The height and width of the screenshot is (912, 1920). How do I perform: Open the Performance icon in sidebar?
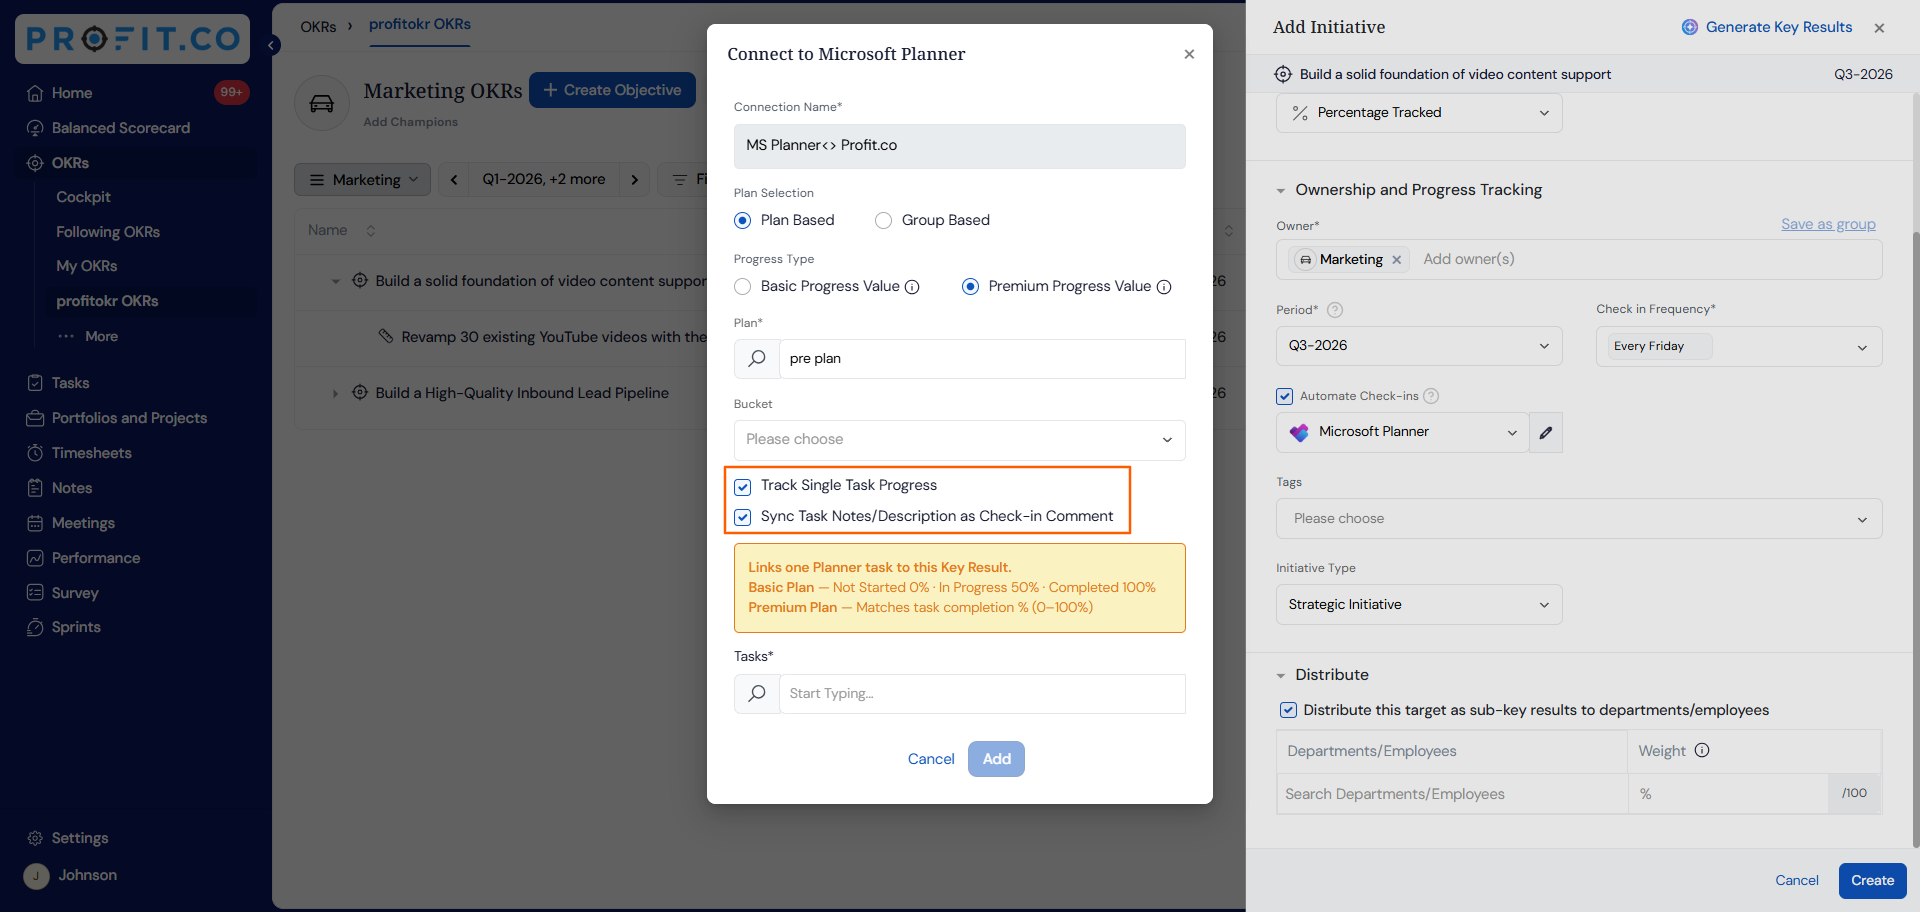[35, 558]
